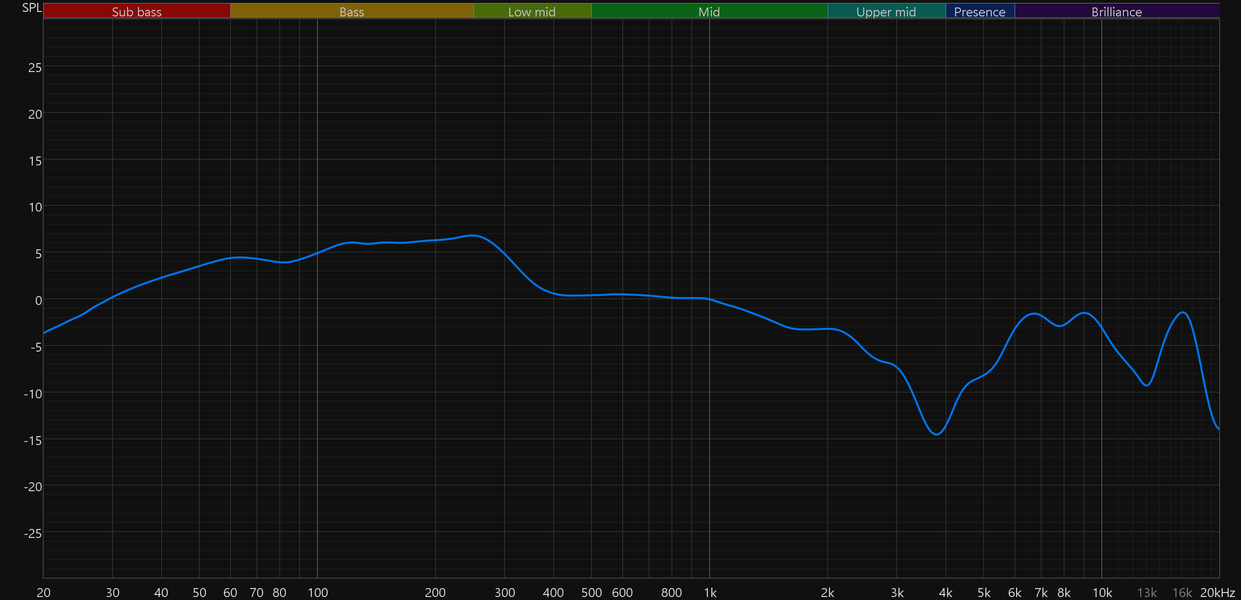This screenshot has width=1241, height=600.
Task: Click the 70 Hz frequency label
Action: pyautogui.click(x=257, y=592)
